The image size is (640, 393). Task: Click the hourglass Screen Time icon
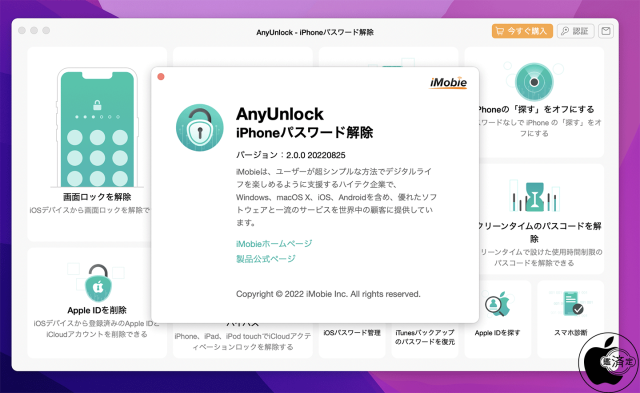pos(534,197)
